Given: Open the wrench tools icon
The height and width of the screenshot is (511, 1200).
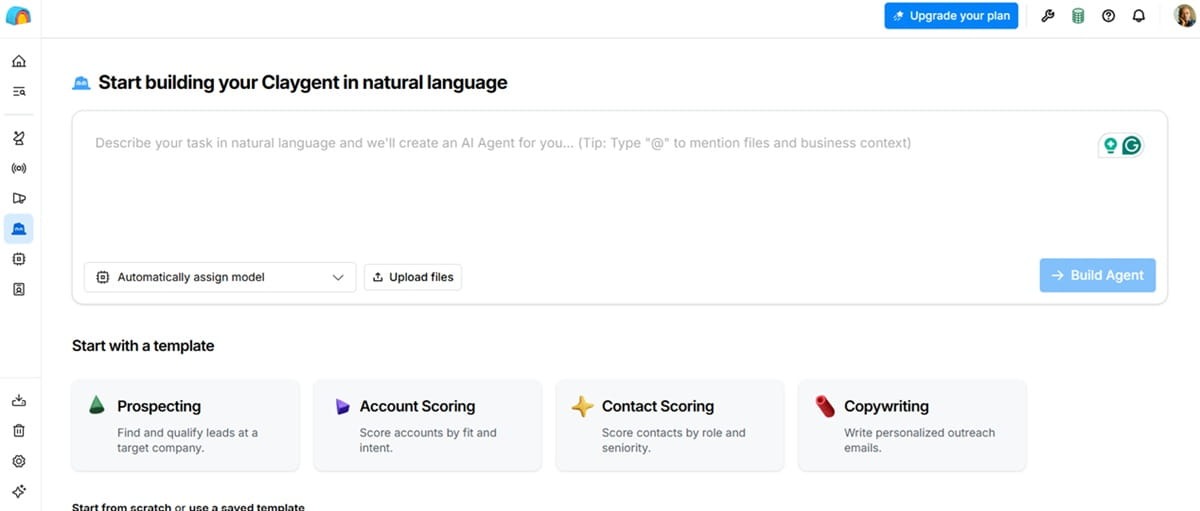Looking at the screenshot, I should point(1048,16).
